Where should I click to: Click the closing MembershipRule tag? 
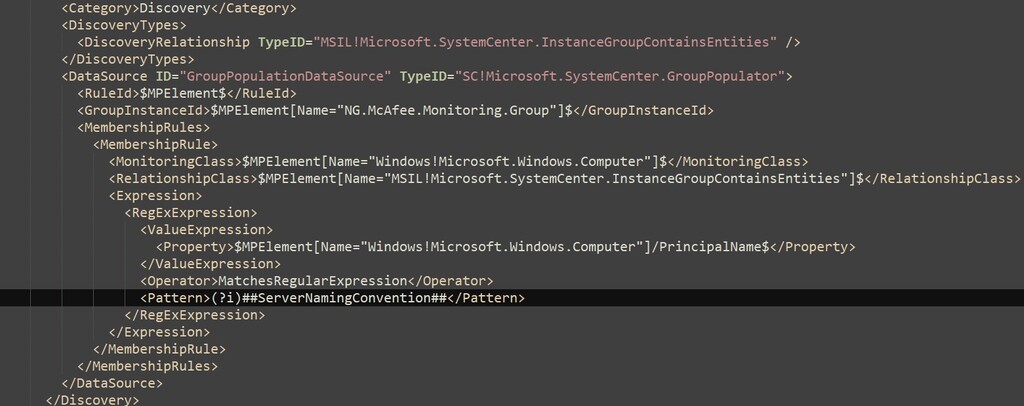point(159,349)
